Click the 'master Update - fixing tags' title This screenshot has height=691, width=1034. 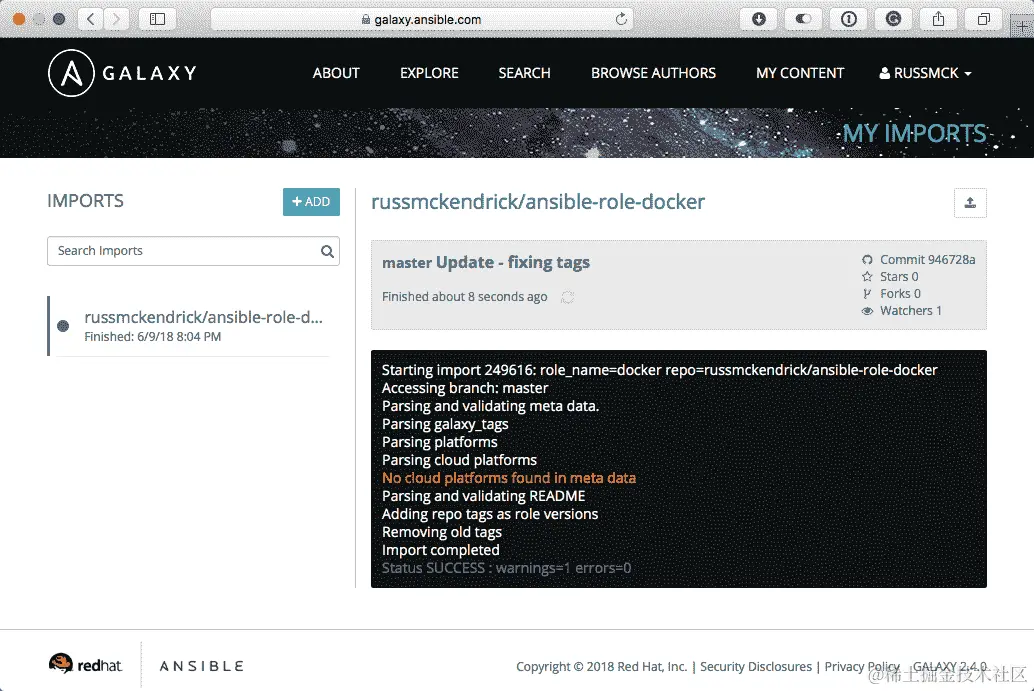click(x=486, y=262)
